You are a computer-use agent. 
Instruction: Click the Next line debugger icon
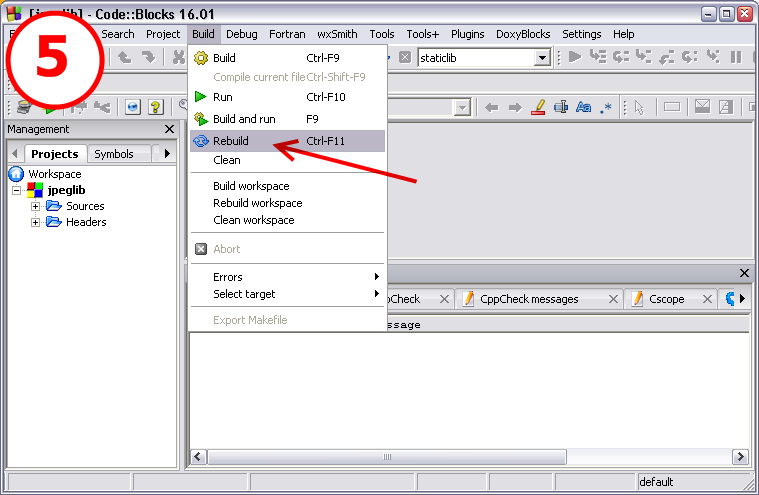622,57
